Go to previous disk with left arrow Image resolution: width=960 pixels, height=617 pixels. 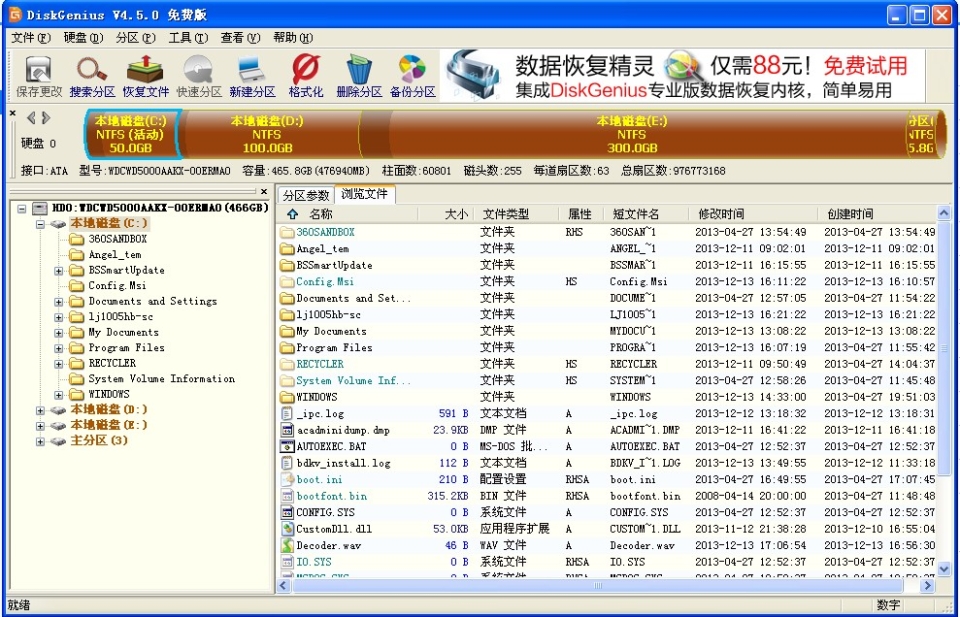[31, 118]
